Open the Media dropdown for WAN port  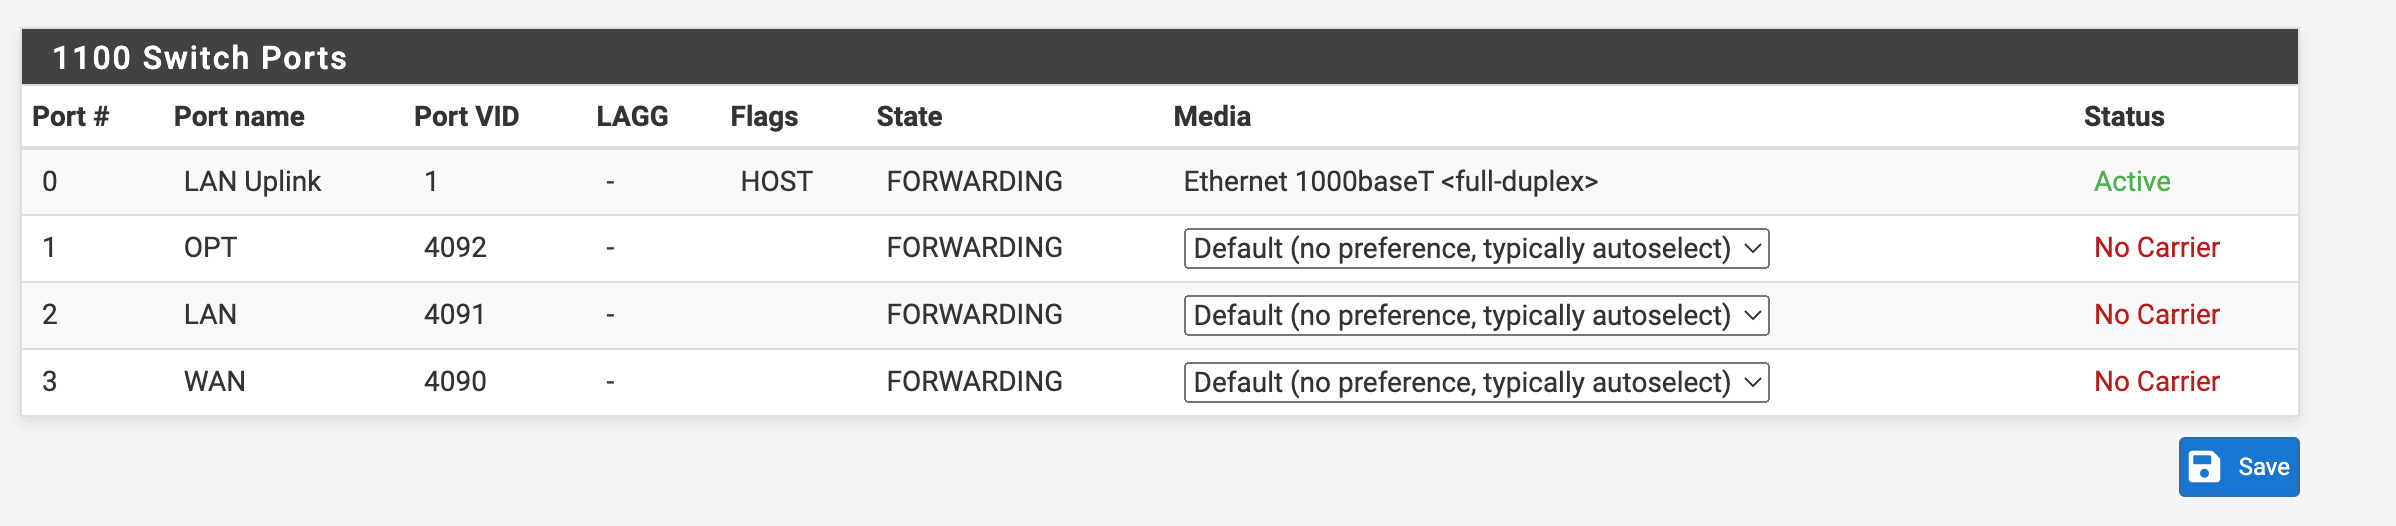[1476, 383]
